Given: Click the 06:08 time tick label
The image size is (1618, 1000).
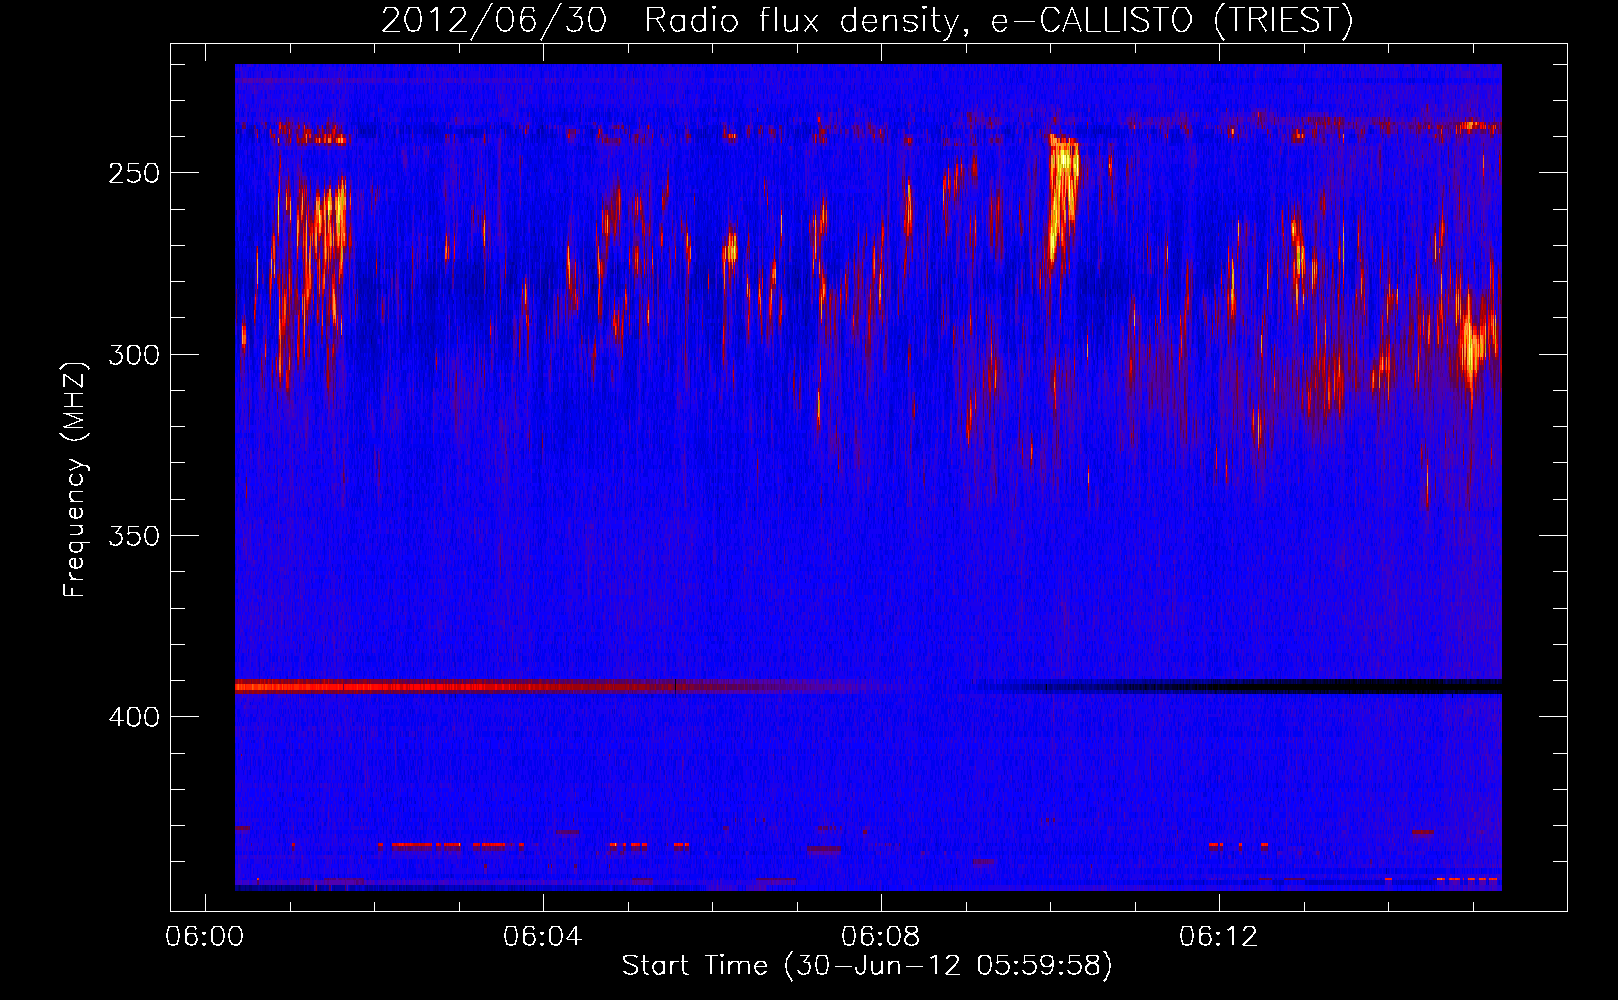Looking at the screenshot, I should pos(880,936).
